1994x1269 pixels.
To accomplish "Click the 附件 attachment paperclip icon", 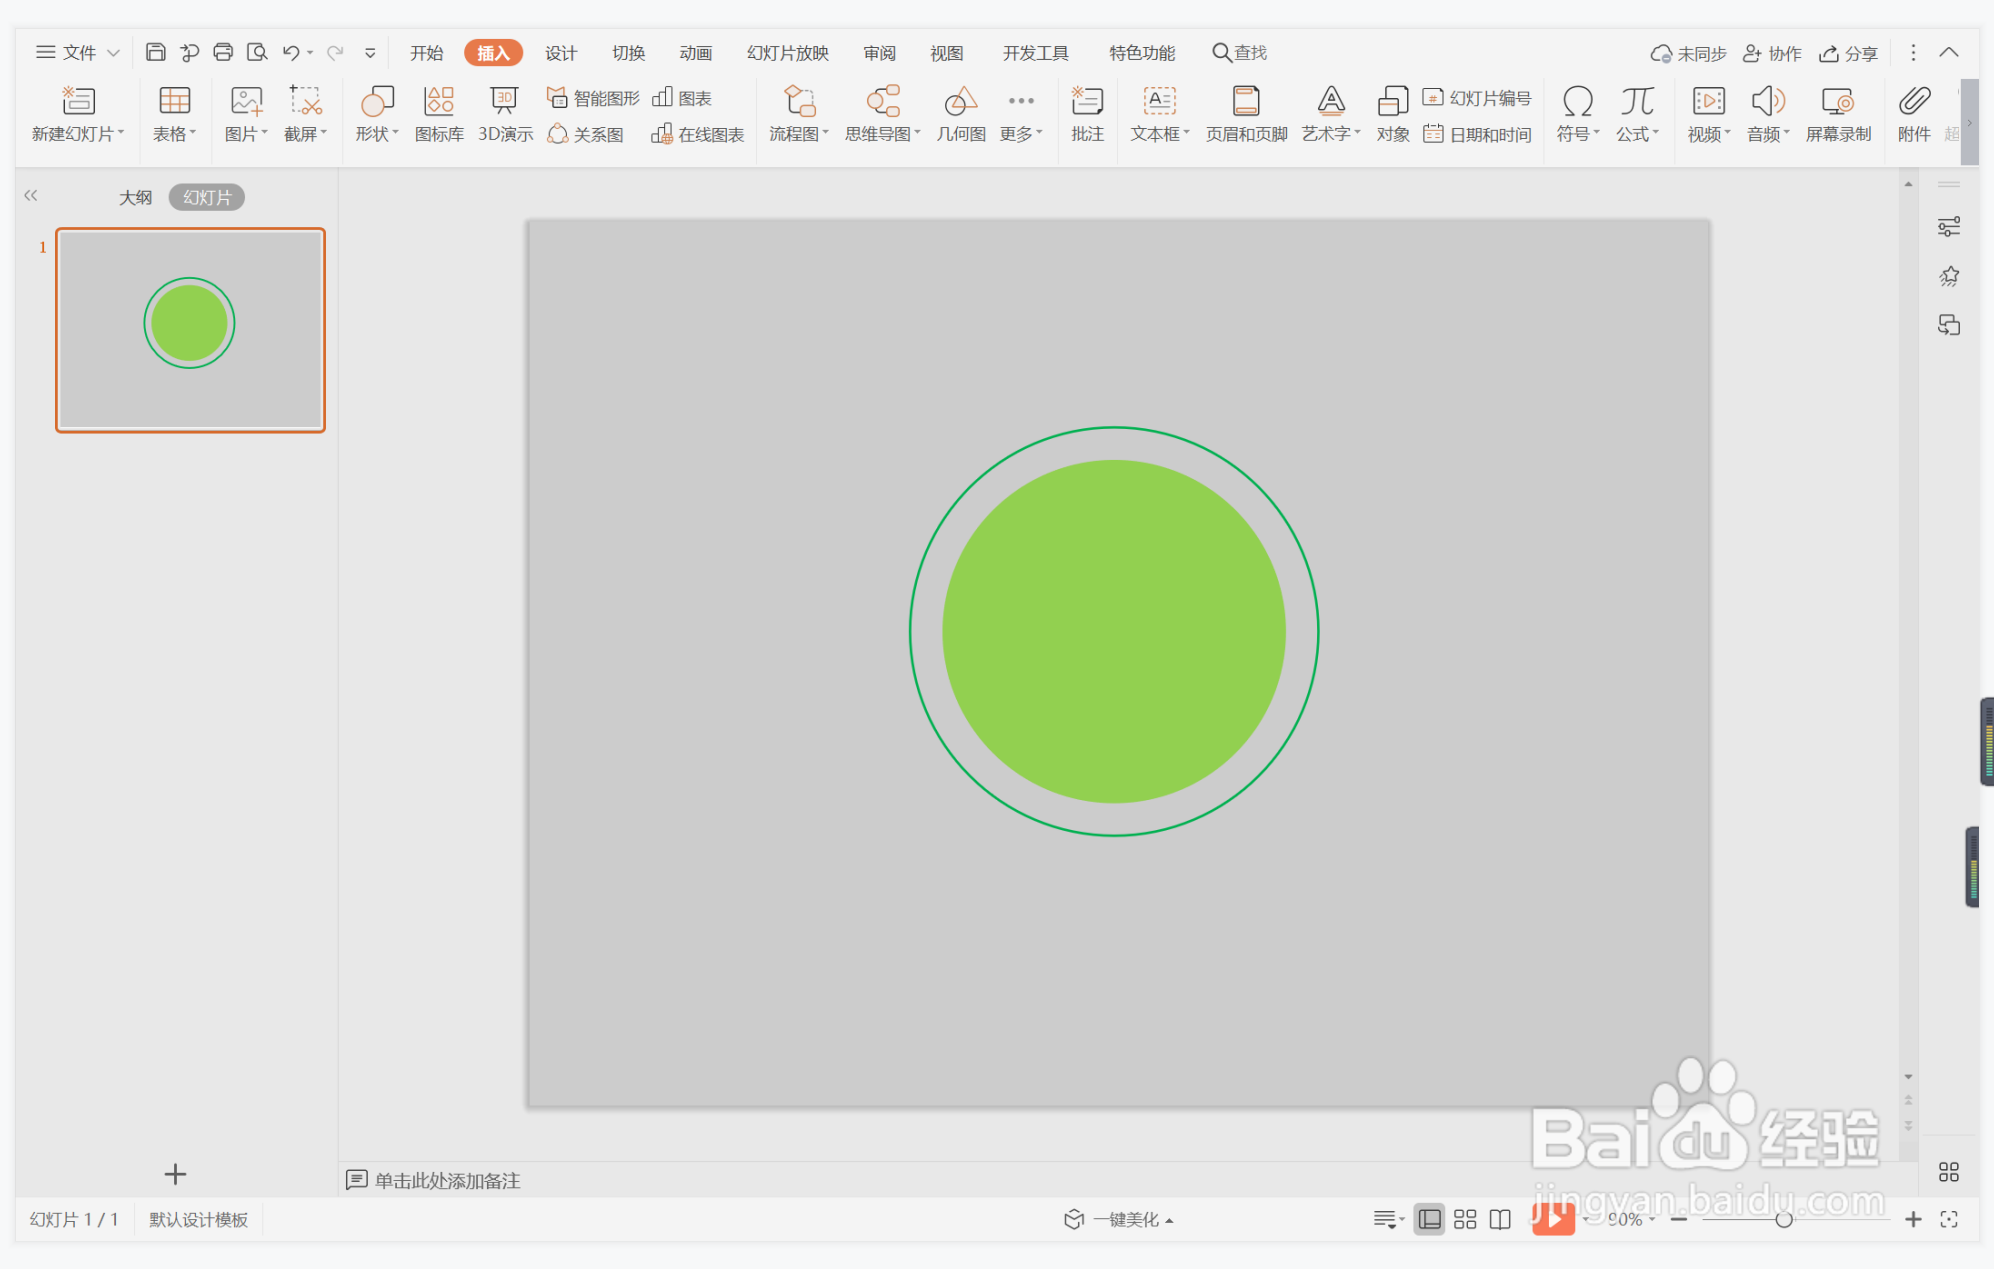I will point(1914,112).
